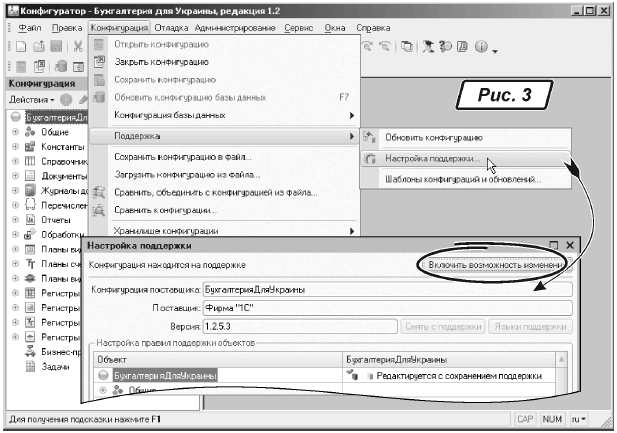Image resolution: width=617 pixels, height=433 pixels.
Task: Choose 'Обновить конфигурацию' in submenu
Action: [435, 137]
